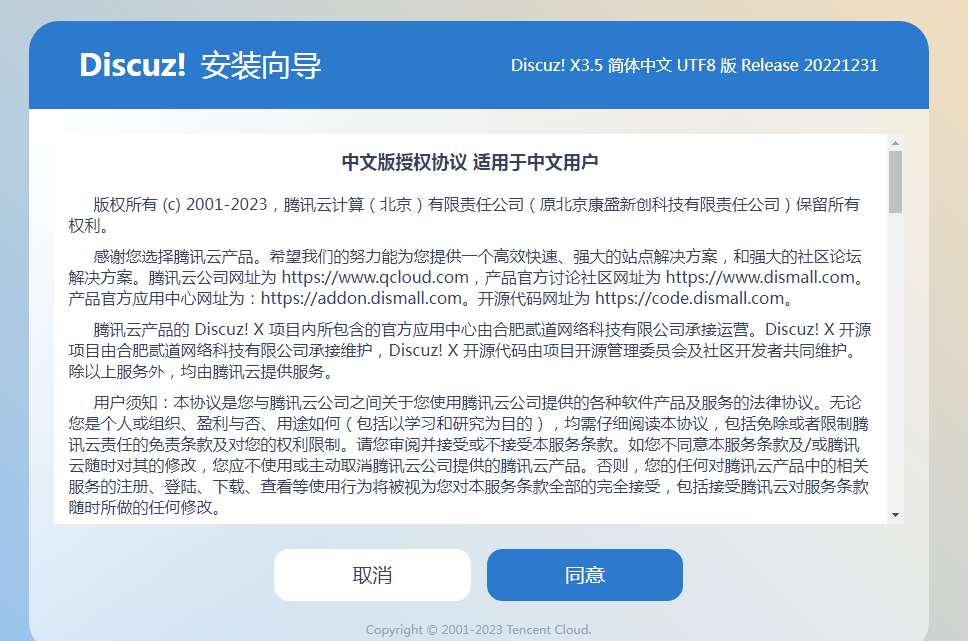Click the https://code.dismall.com URL text
The height and width of the screenshot is (641, 968).
[x=690, y=298]
